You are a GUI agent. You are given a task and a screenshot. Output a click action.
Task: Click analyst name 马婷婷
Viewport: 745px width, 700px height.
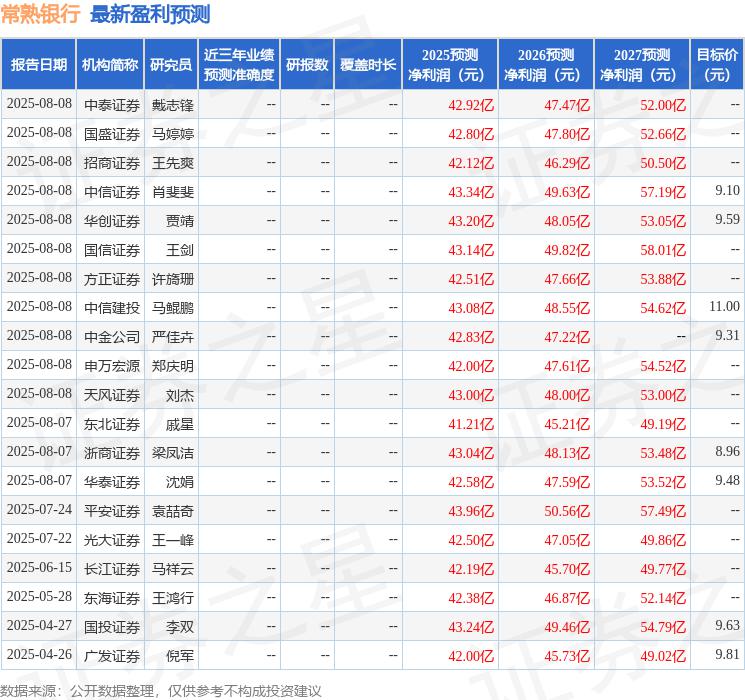[x=172, y=134]
